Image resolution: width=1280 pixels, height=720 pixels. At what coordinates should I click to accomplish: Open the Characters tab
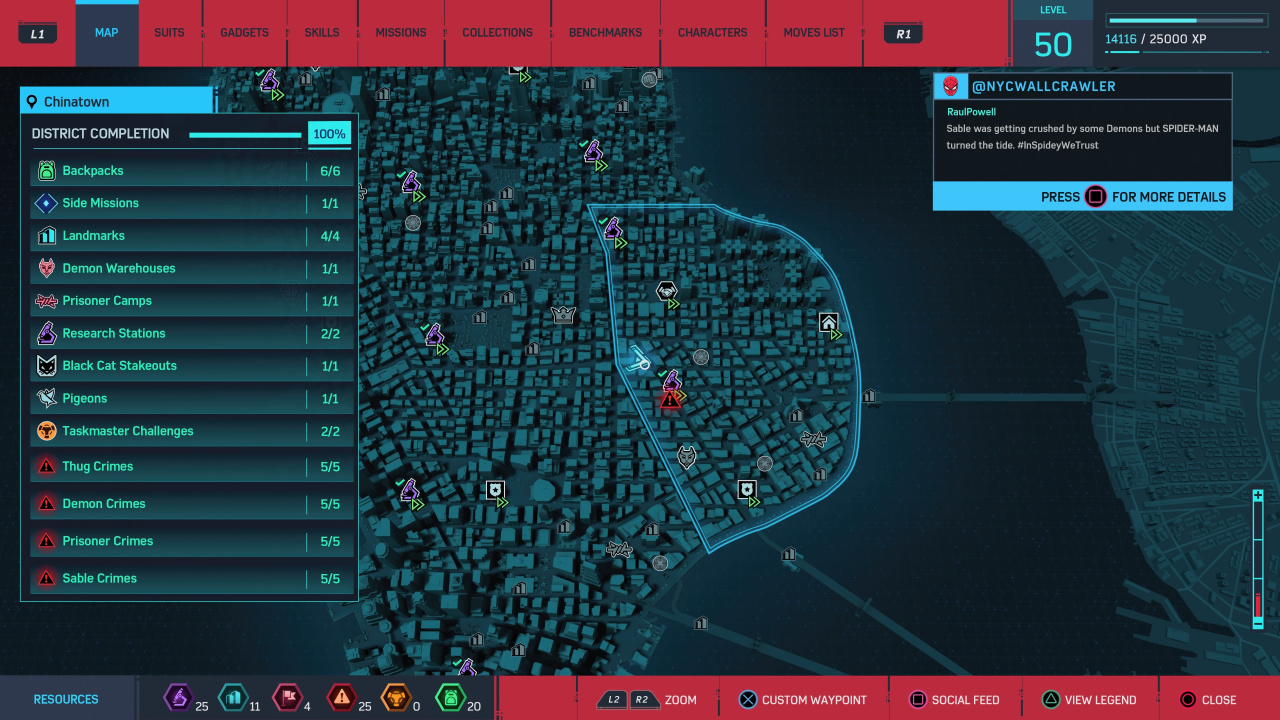coord(712,33)
